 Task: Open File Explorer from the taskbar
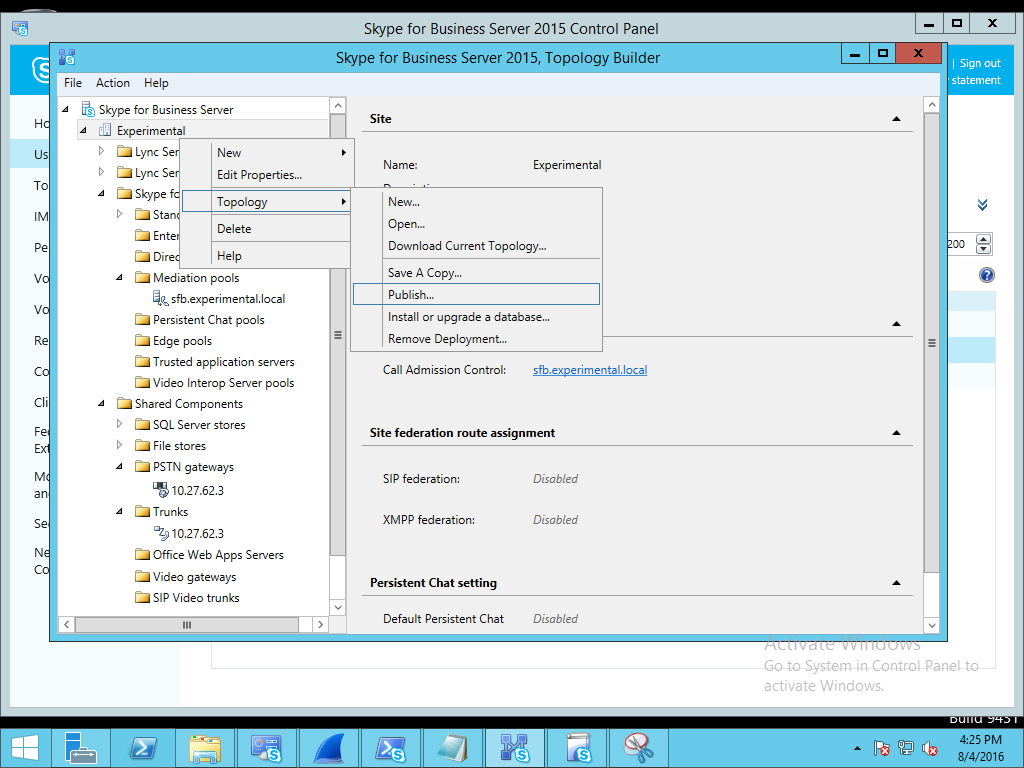click(x=205, y=748)
